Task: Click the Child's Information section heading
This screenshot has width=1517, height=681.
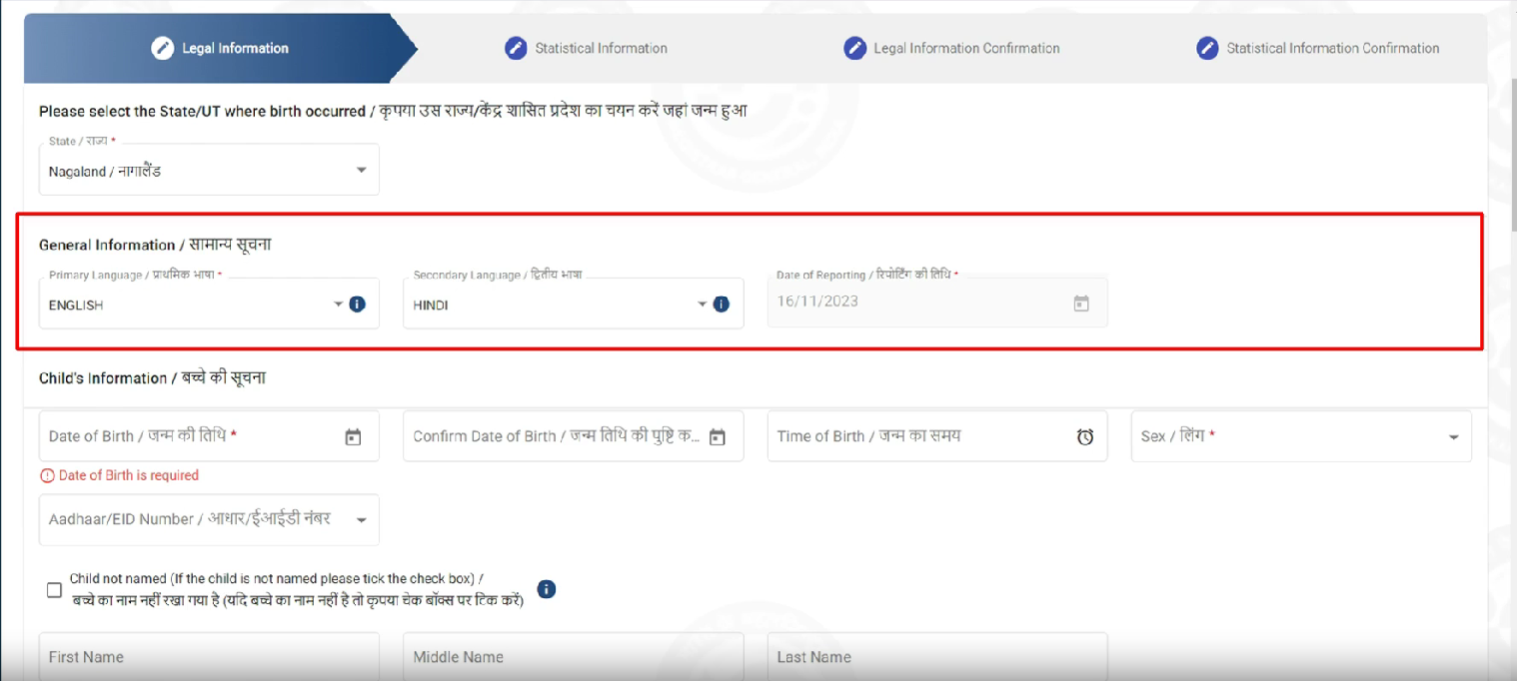Action: (x=152, y=378)
